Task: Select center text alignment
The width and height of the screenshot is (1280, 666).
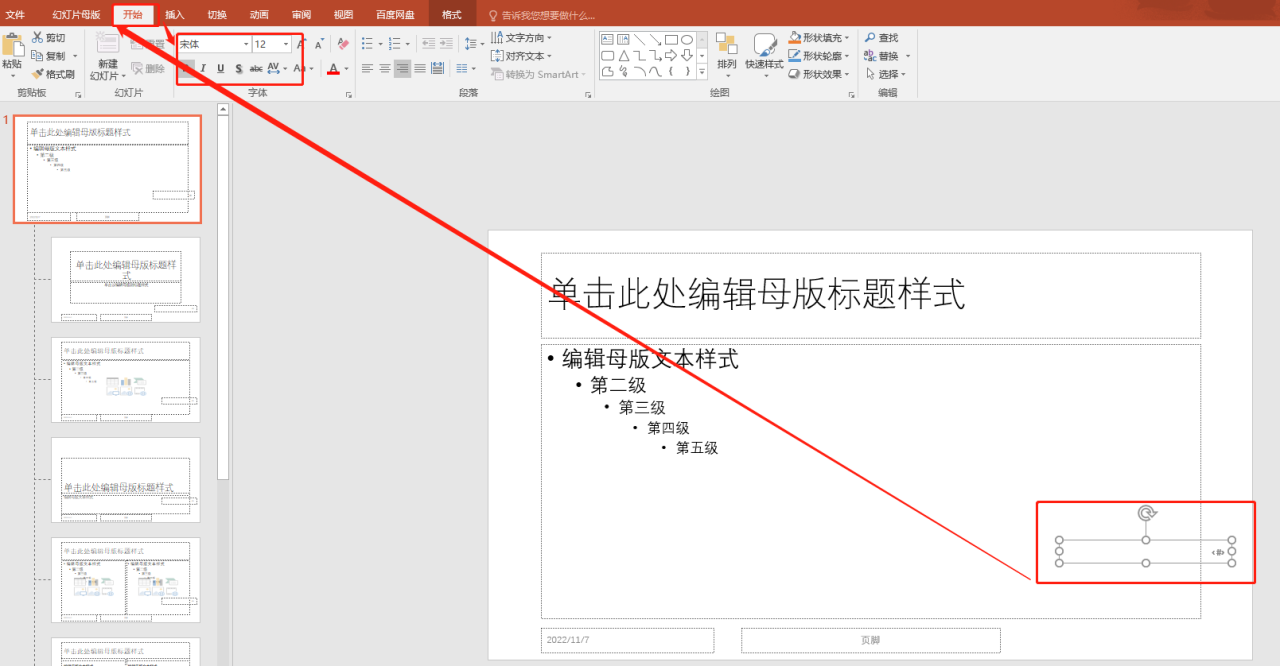Action: (384, 68)
